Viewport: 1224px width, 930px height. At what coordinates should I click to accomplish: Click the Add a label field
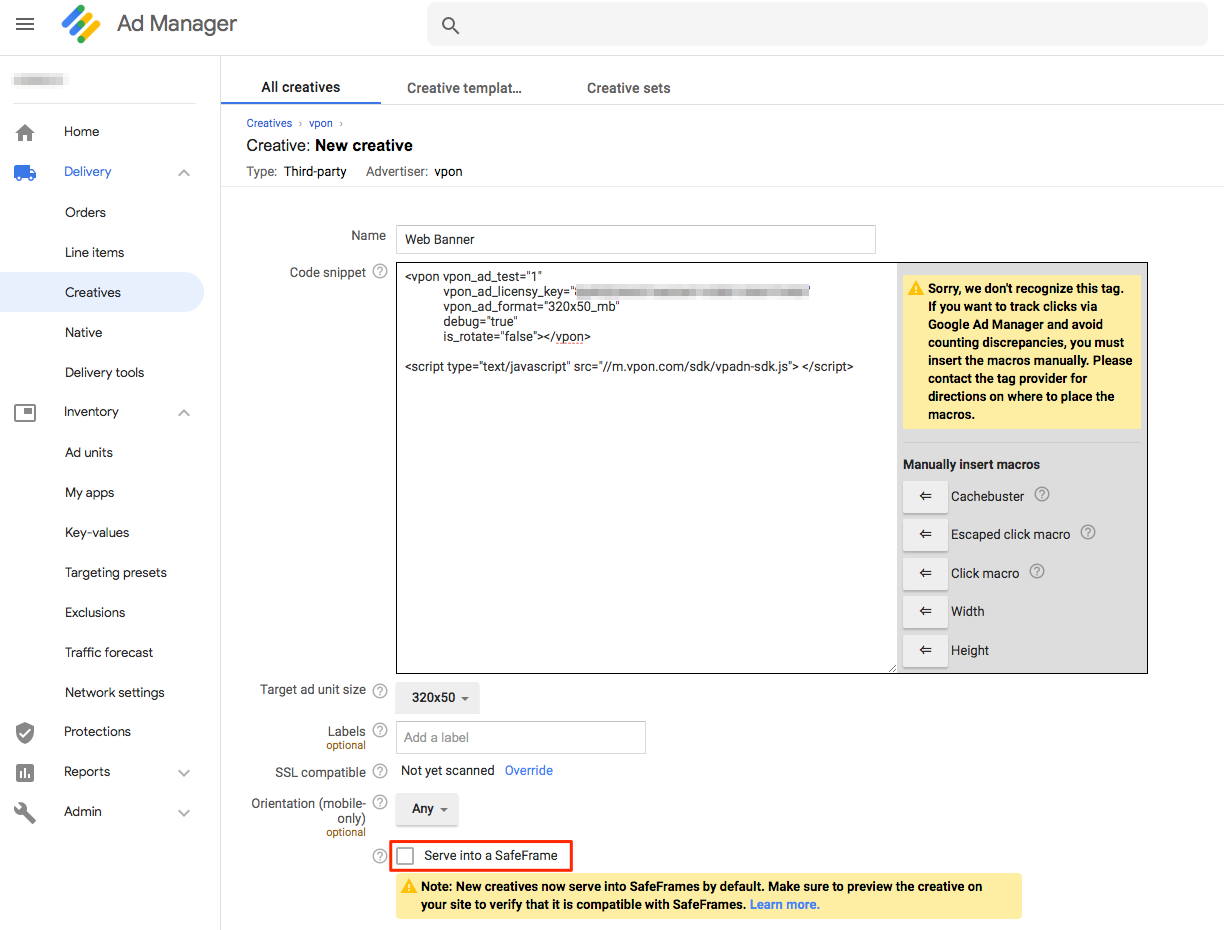tap(520, 737)
